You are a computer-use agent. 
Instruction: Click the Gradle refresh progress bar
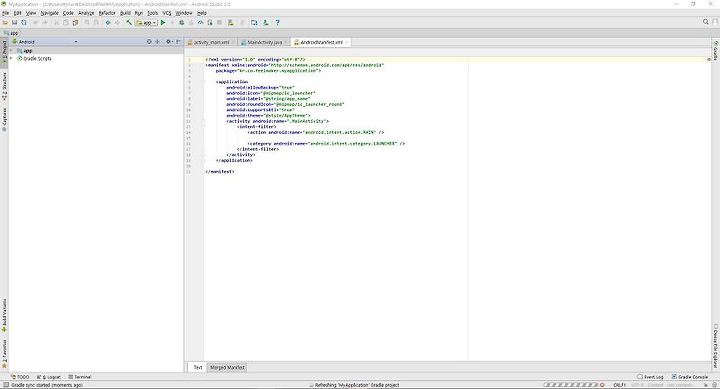click(571, 385)
